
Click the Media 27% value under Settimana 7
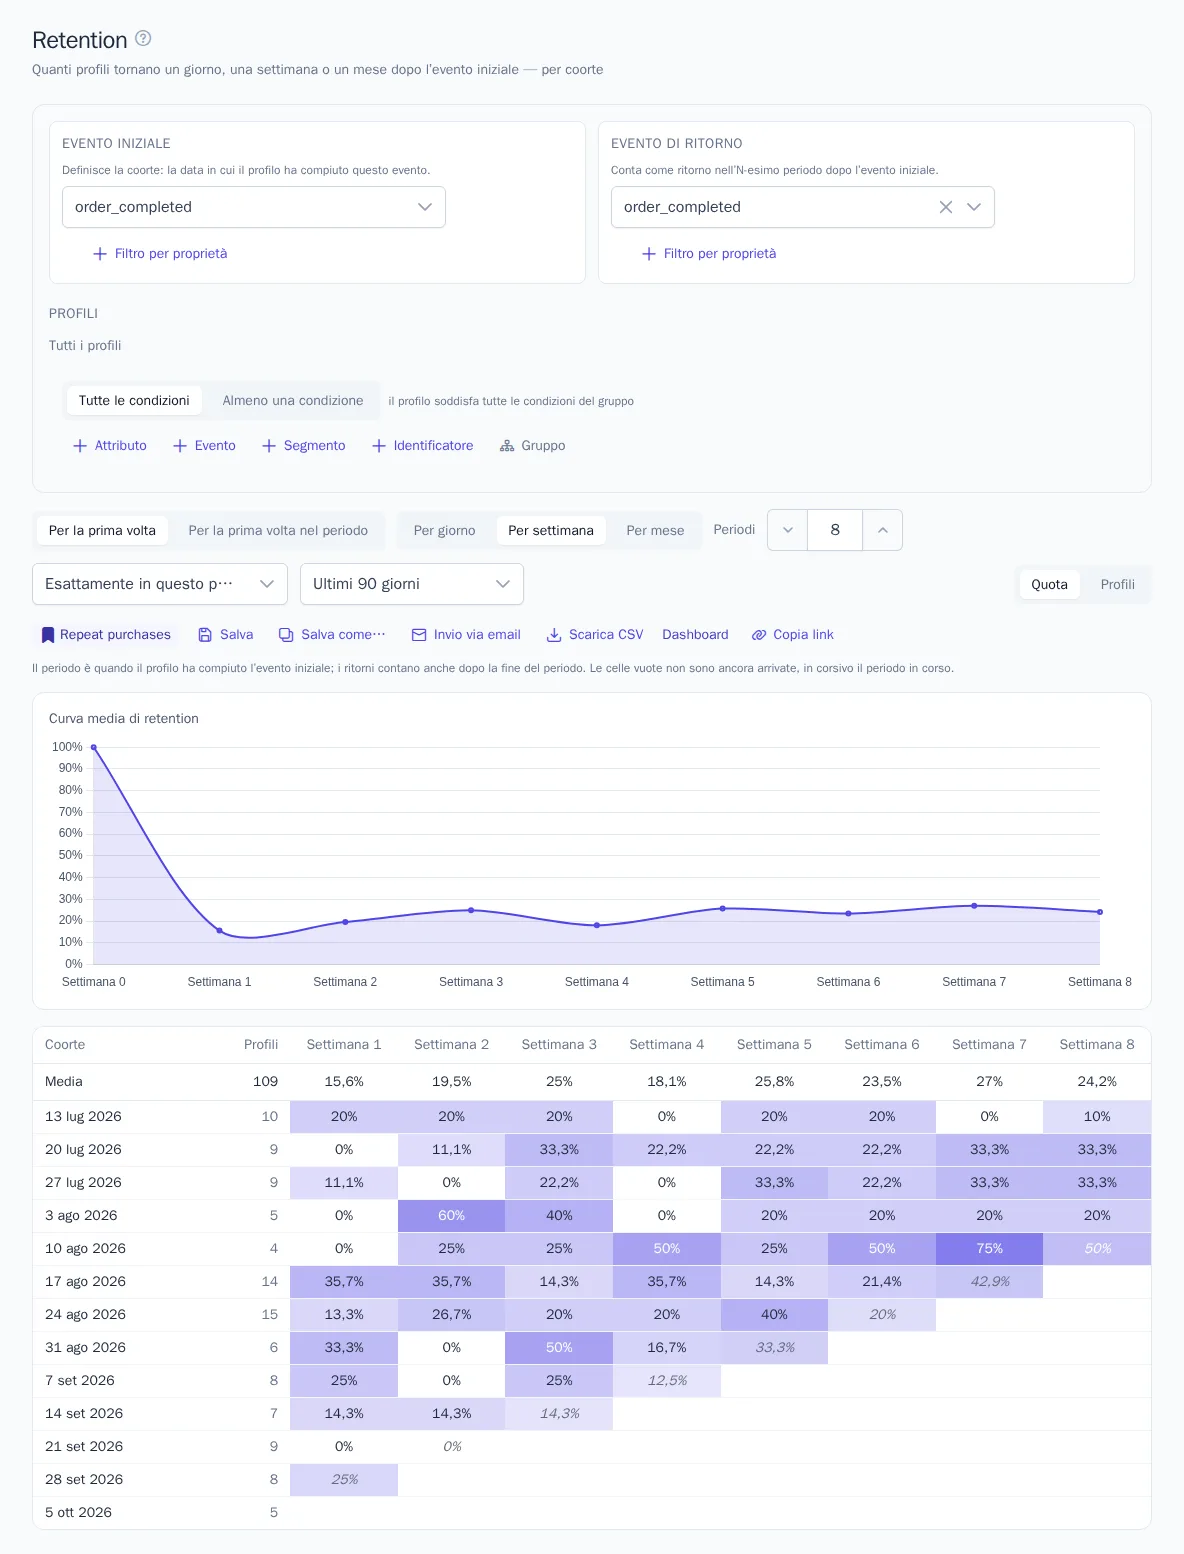tap(989, 1082)
